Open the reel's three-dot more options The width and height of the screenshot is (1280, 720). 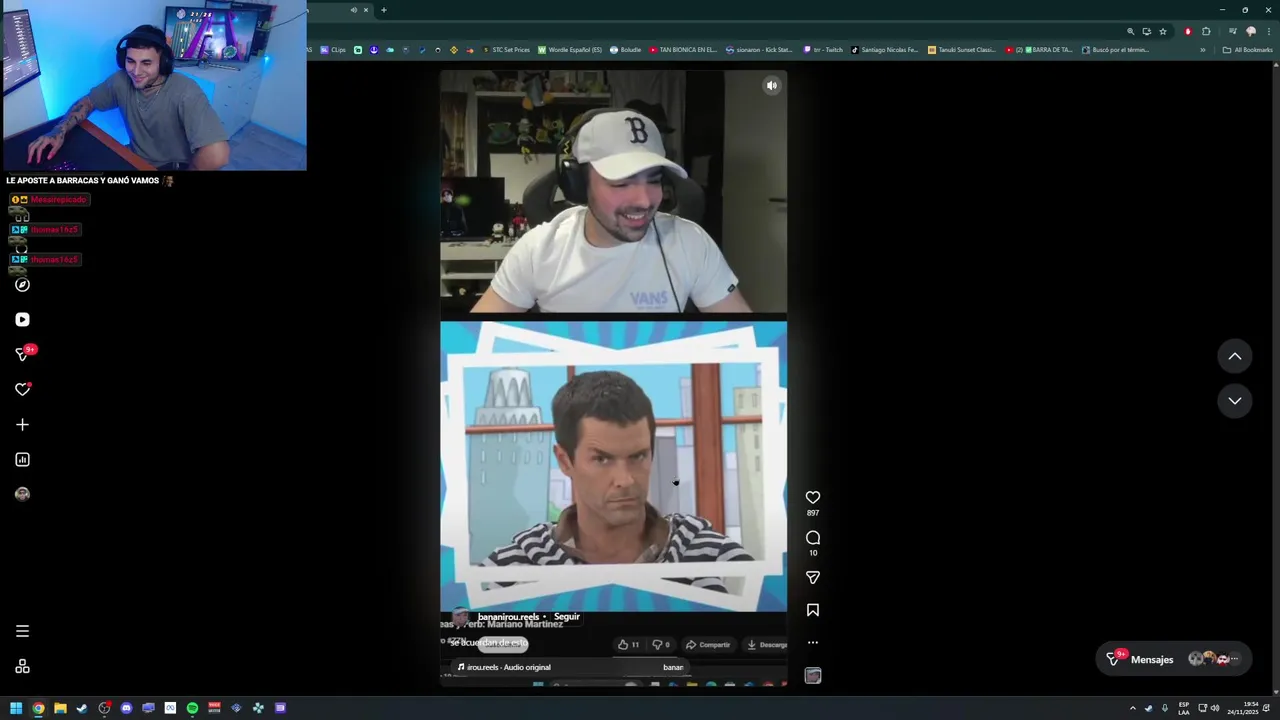coord(813,643)
